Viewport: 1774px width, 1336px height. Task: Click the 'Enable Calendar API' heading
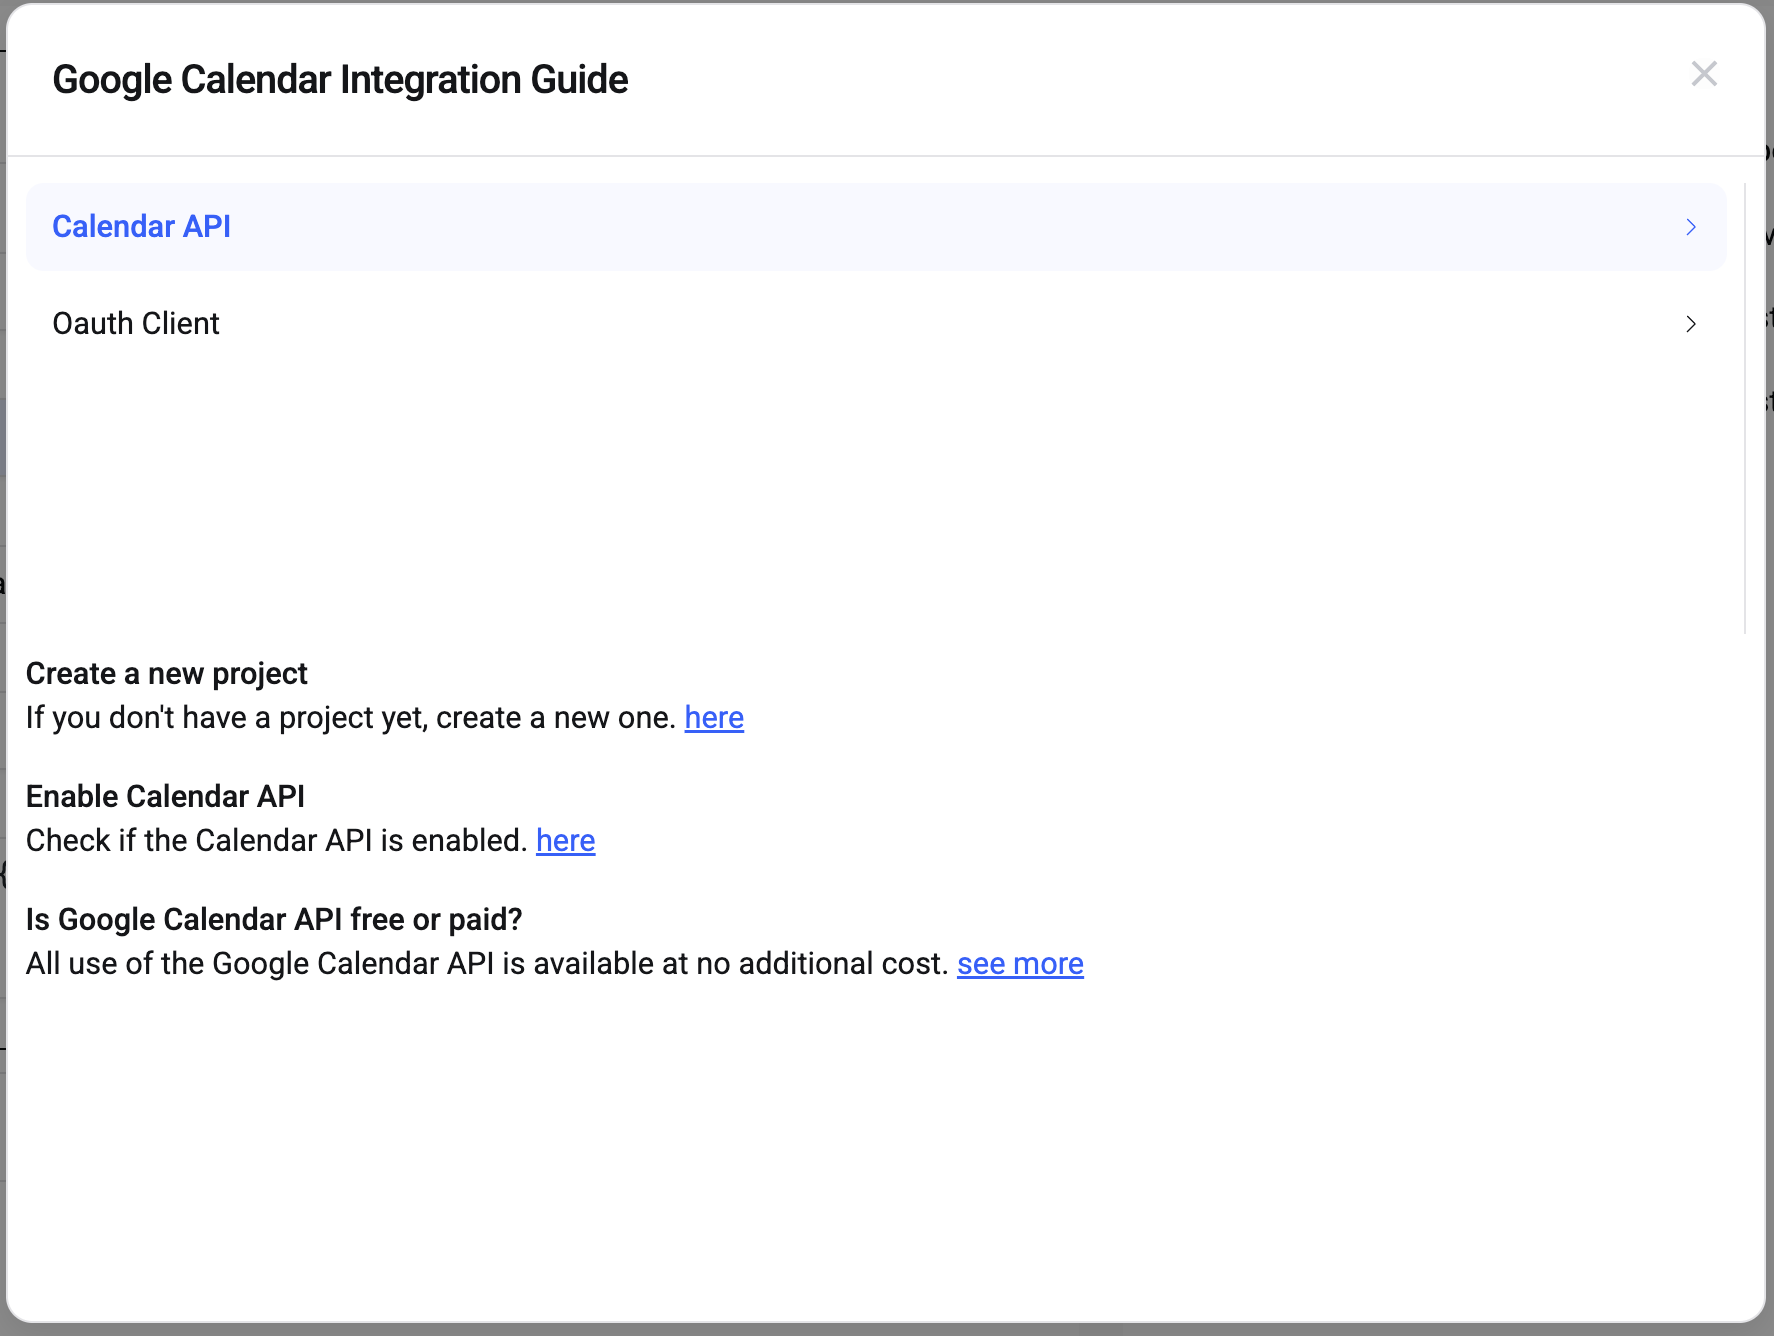click(165, 797)
